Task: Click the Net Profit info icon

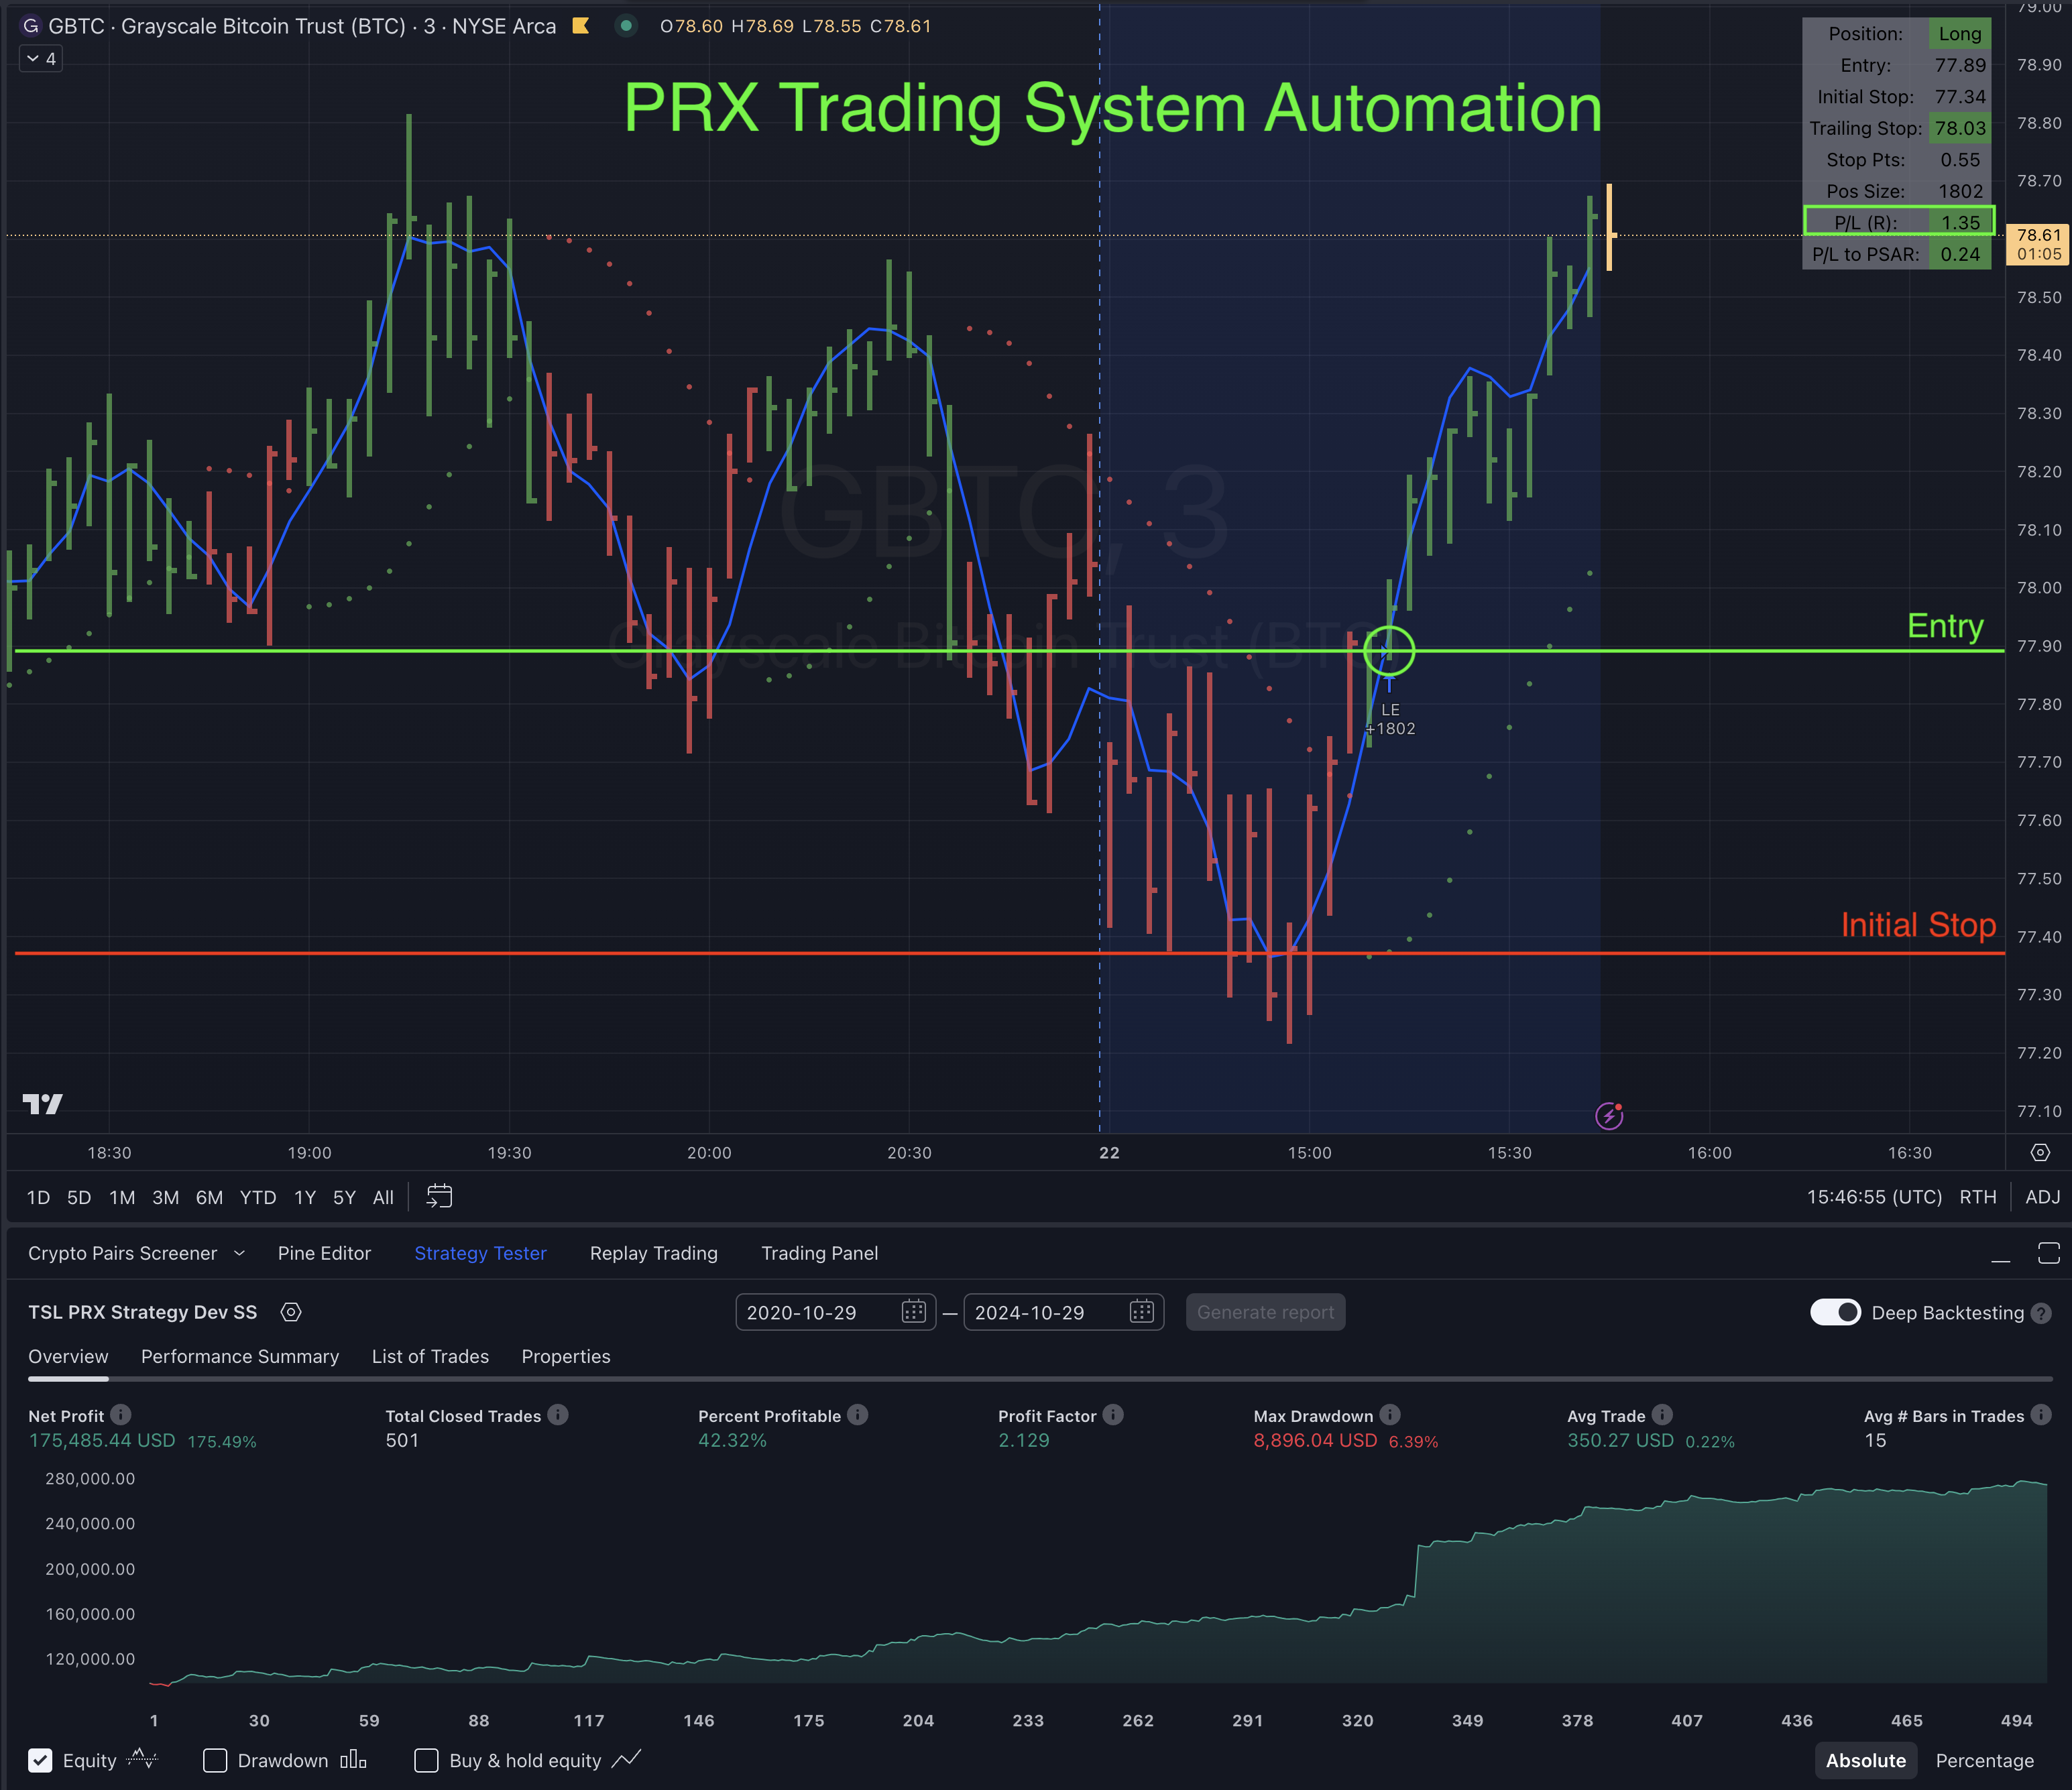Action: coord(121,1415)
